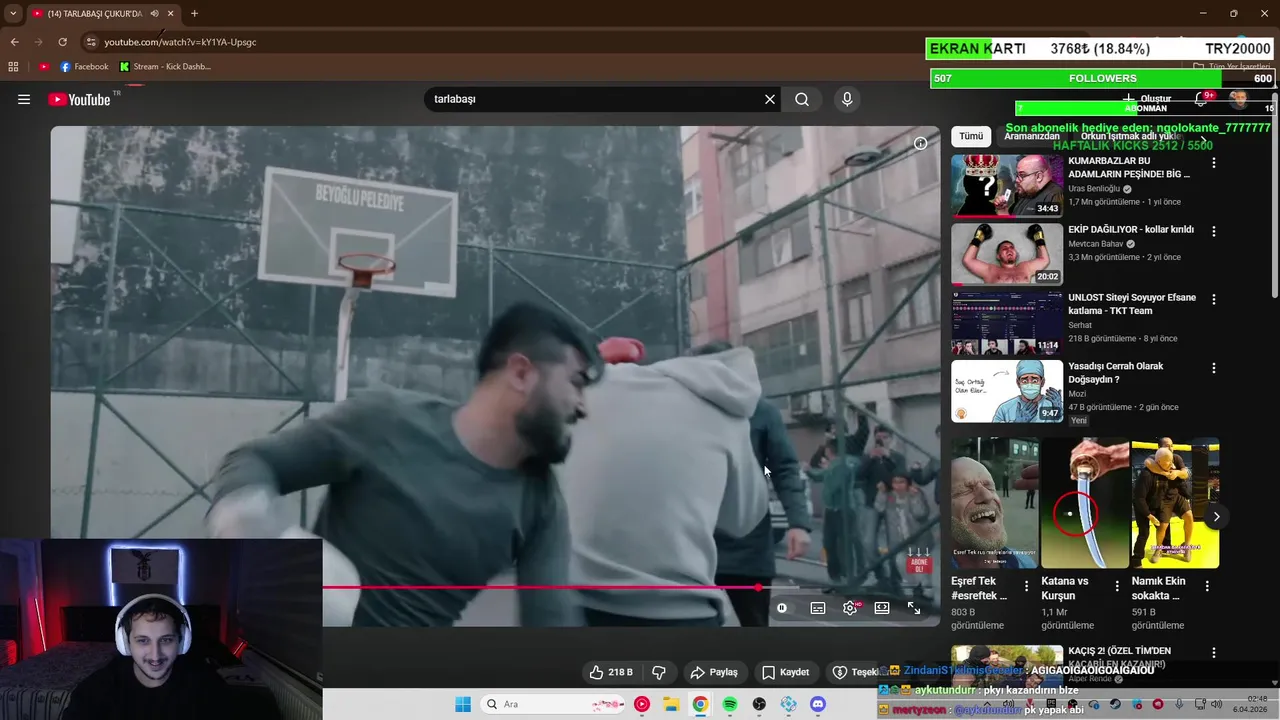View site information icon in address bar
This screenshot has width=1280, height=720.
[x=91, y=42]
